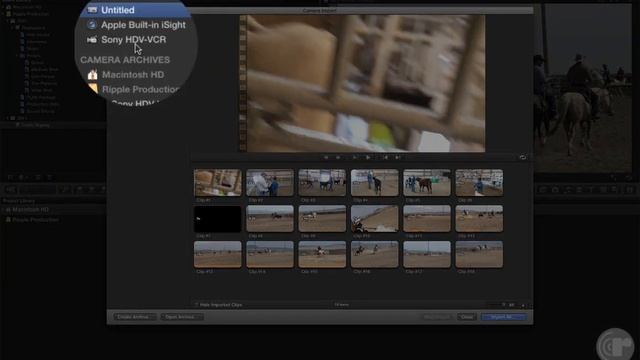The image size is (640, 360).
Task: Click the Close button in Camera Import
Action: click(467, 317)
